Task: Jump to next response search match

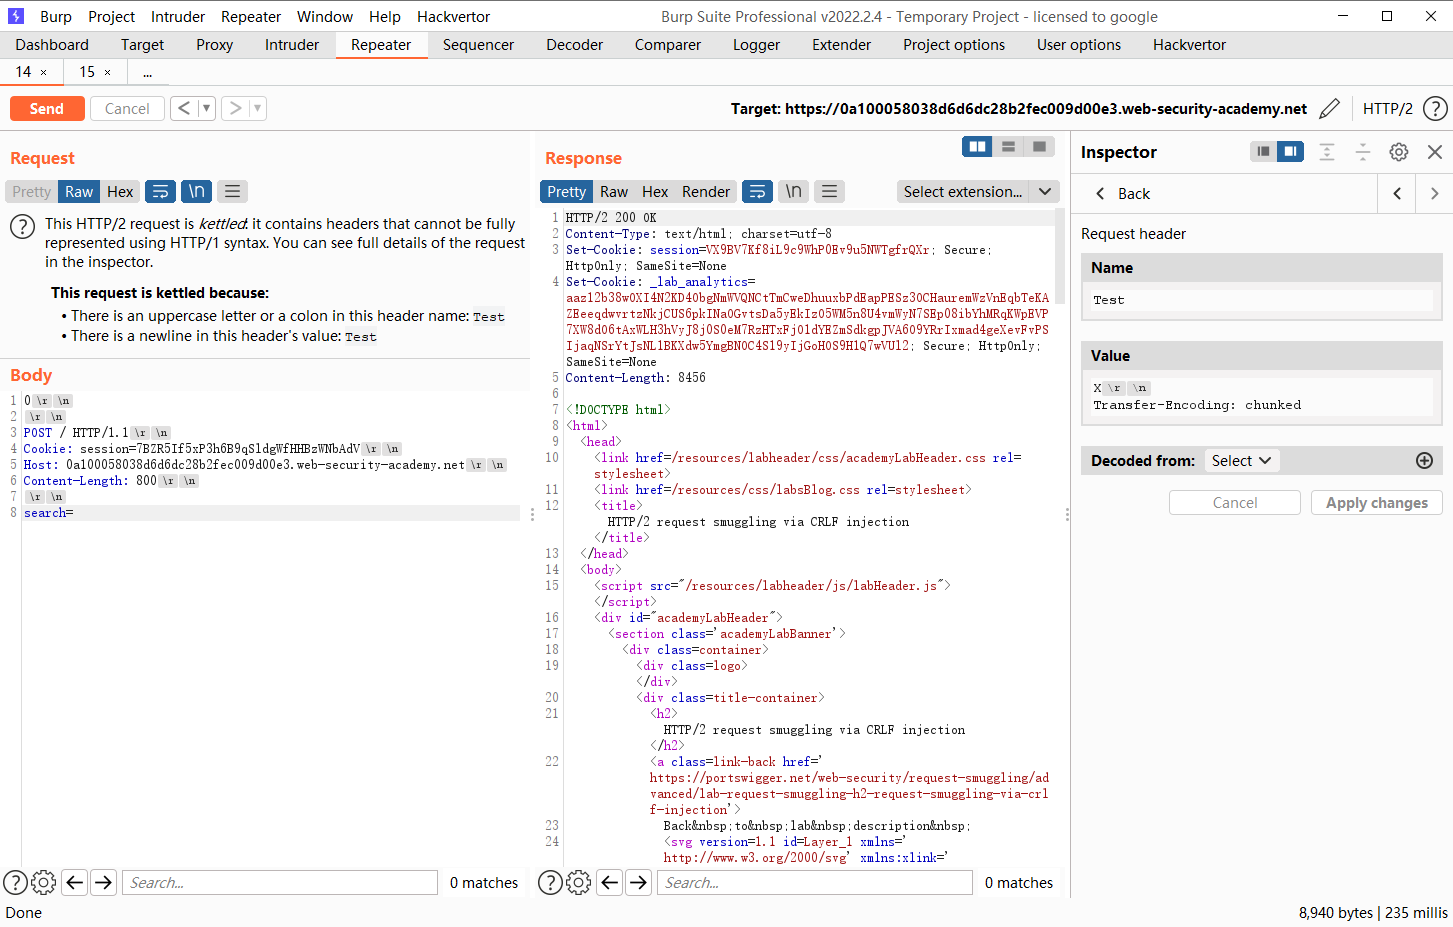Action: click(x=638, y=883)
